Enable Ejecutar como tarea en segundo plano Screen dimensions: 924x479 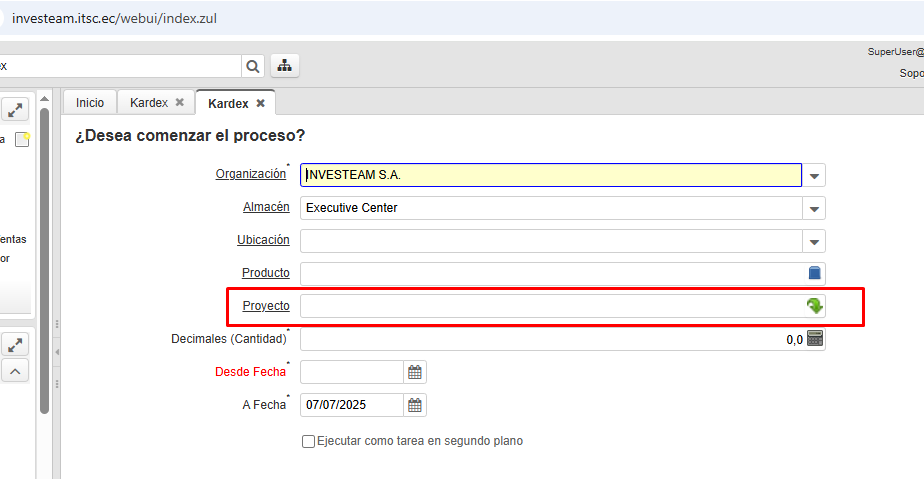(309, 441)
